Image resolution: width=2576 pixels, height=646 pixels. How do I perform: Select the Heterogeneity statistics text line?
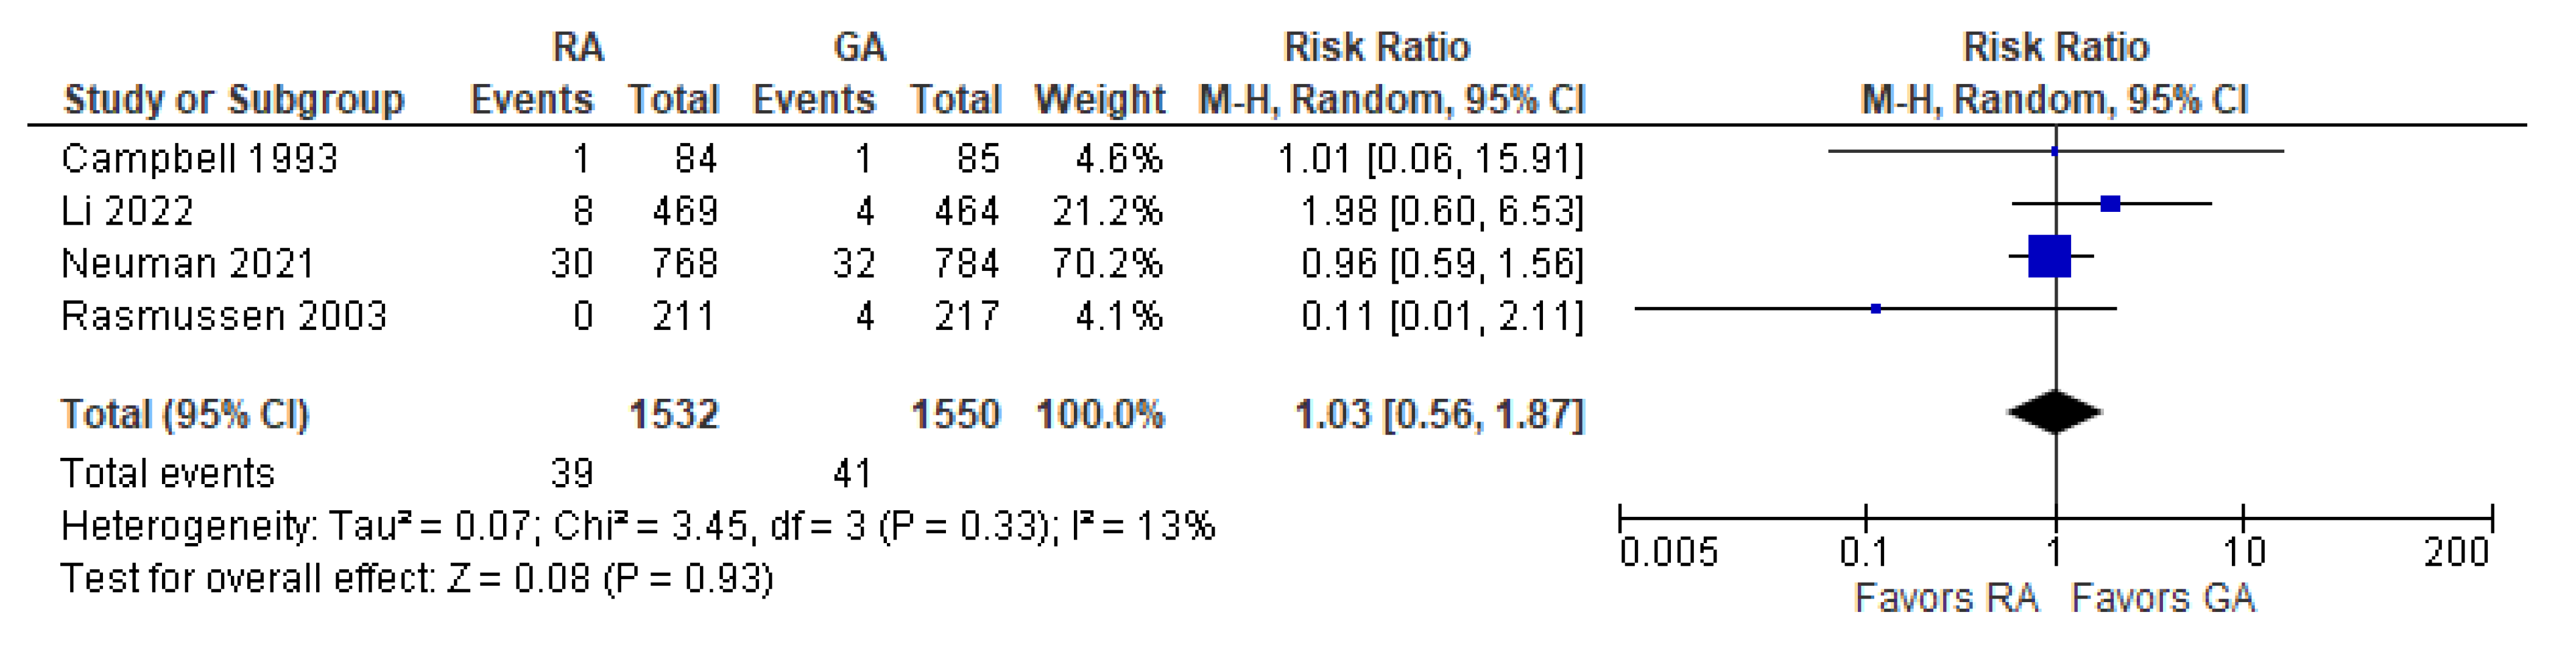[x=637, y=526]
